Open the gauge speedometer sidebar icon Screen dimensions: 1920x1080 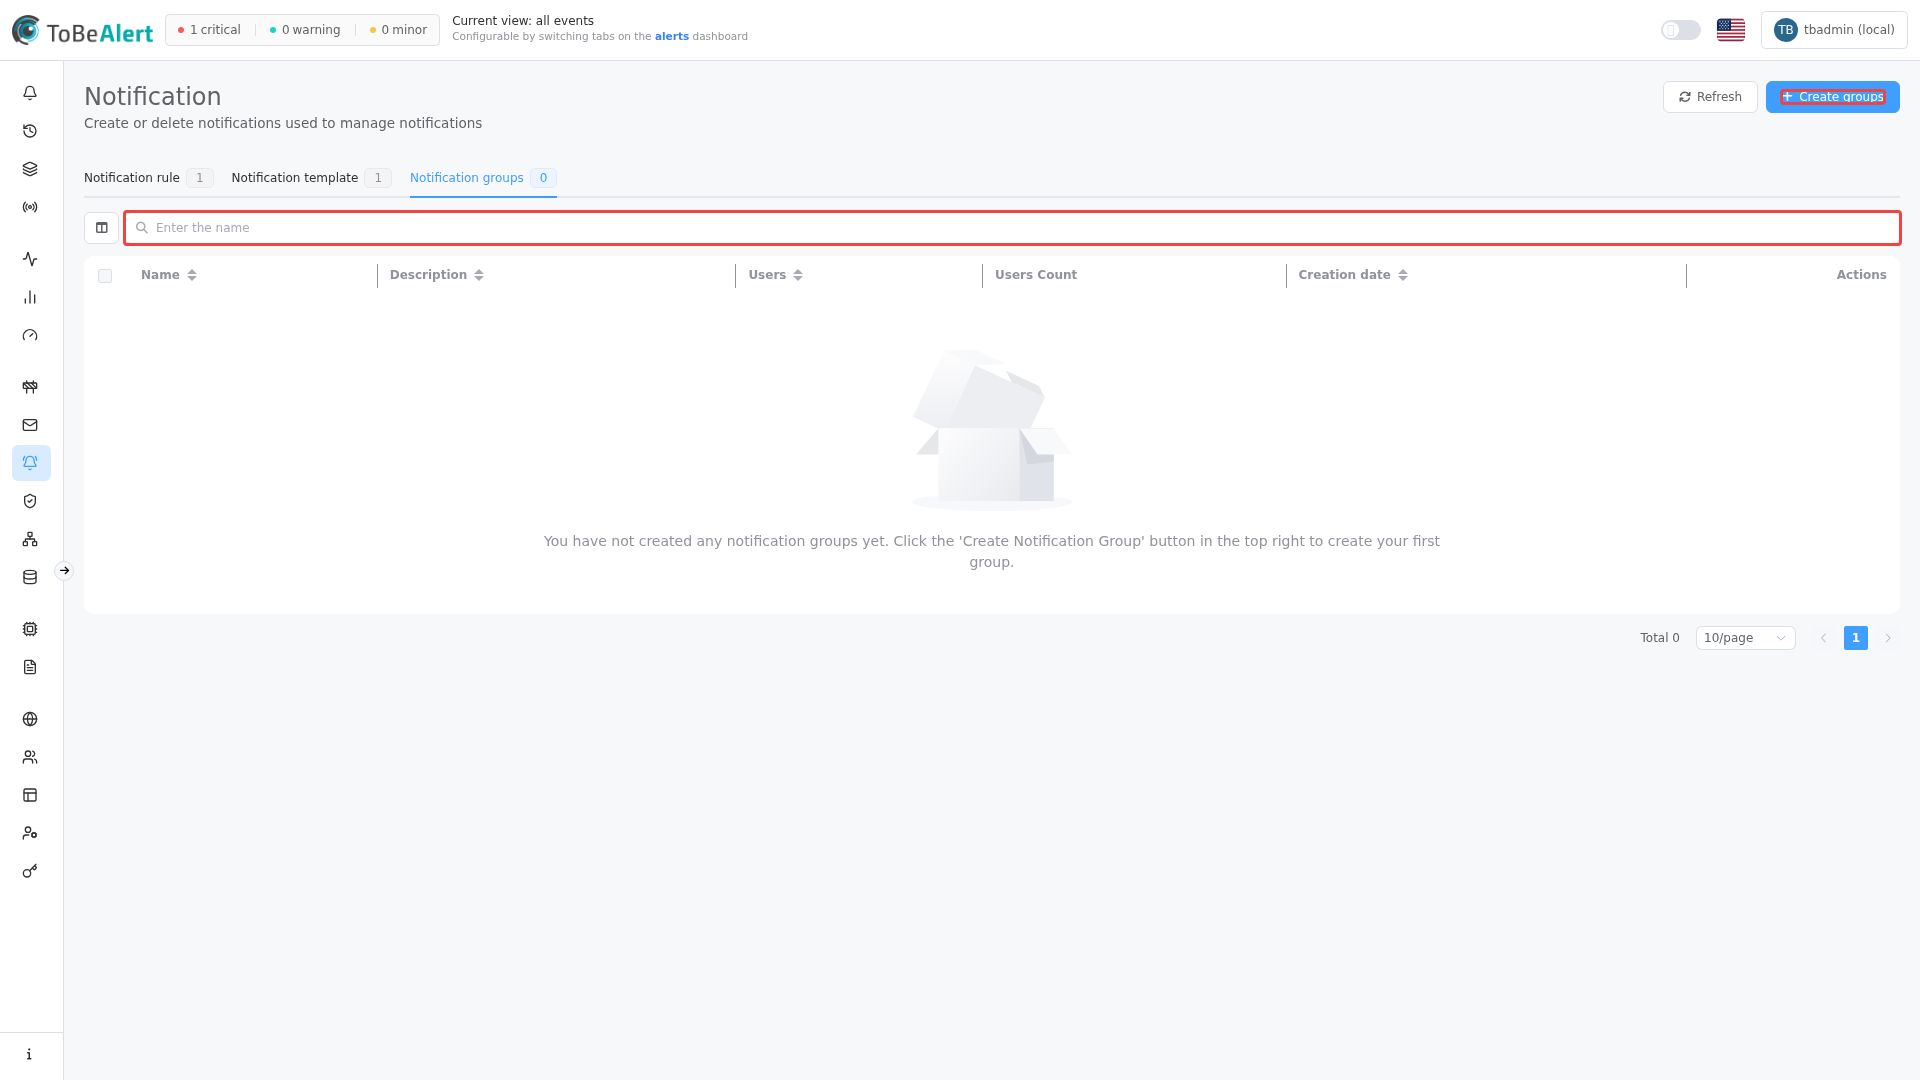coord(30,335)
